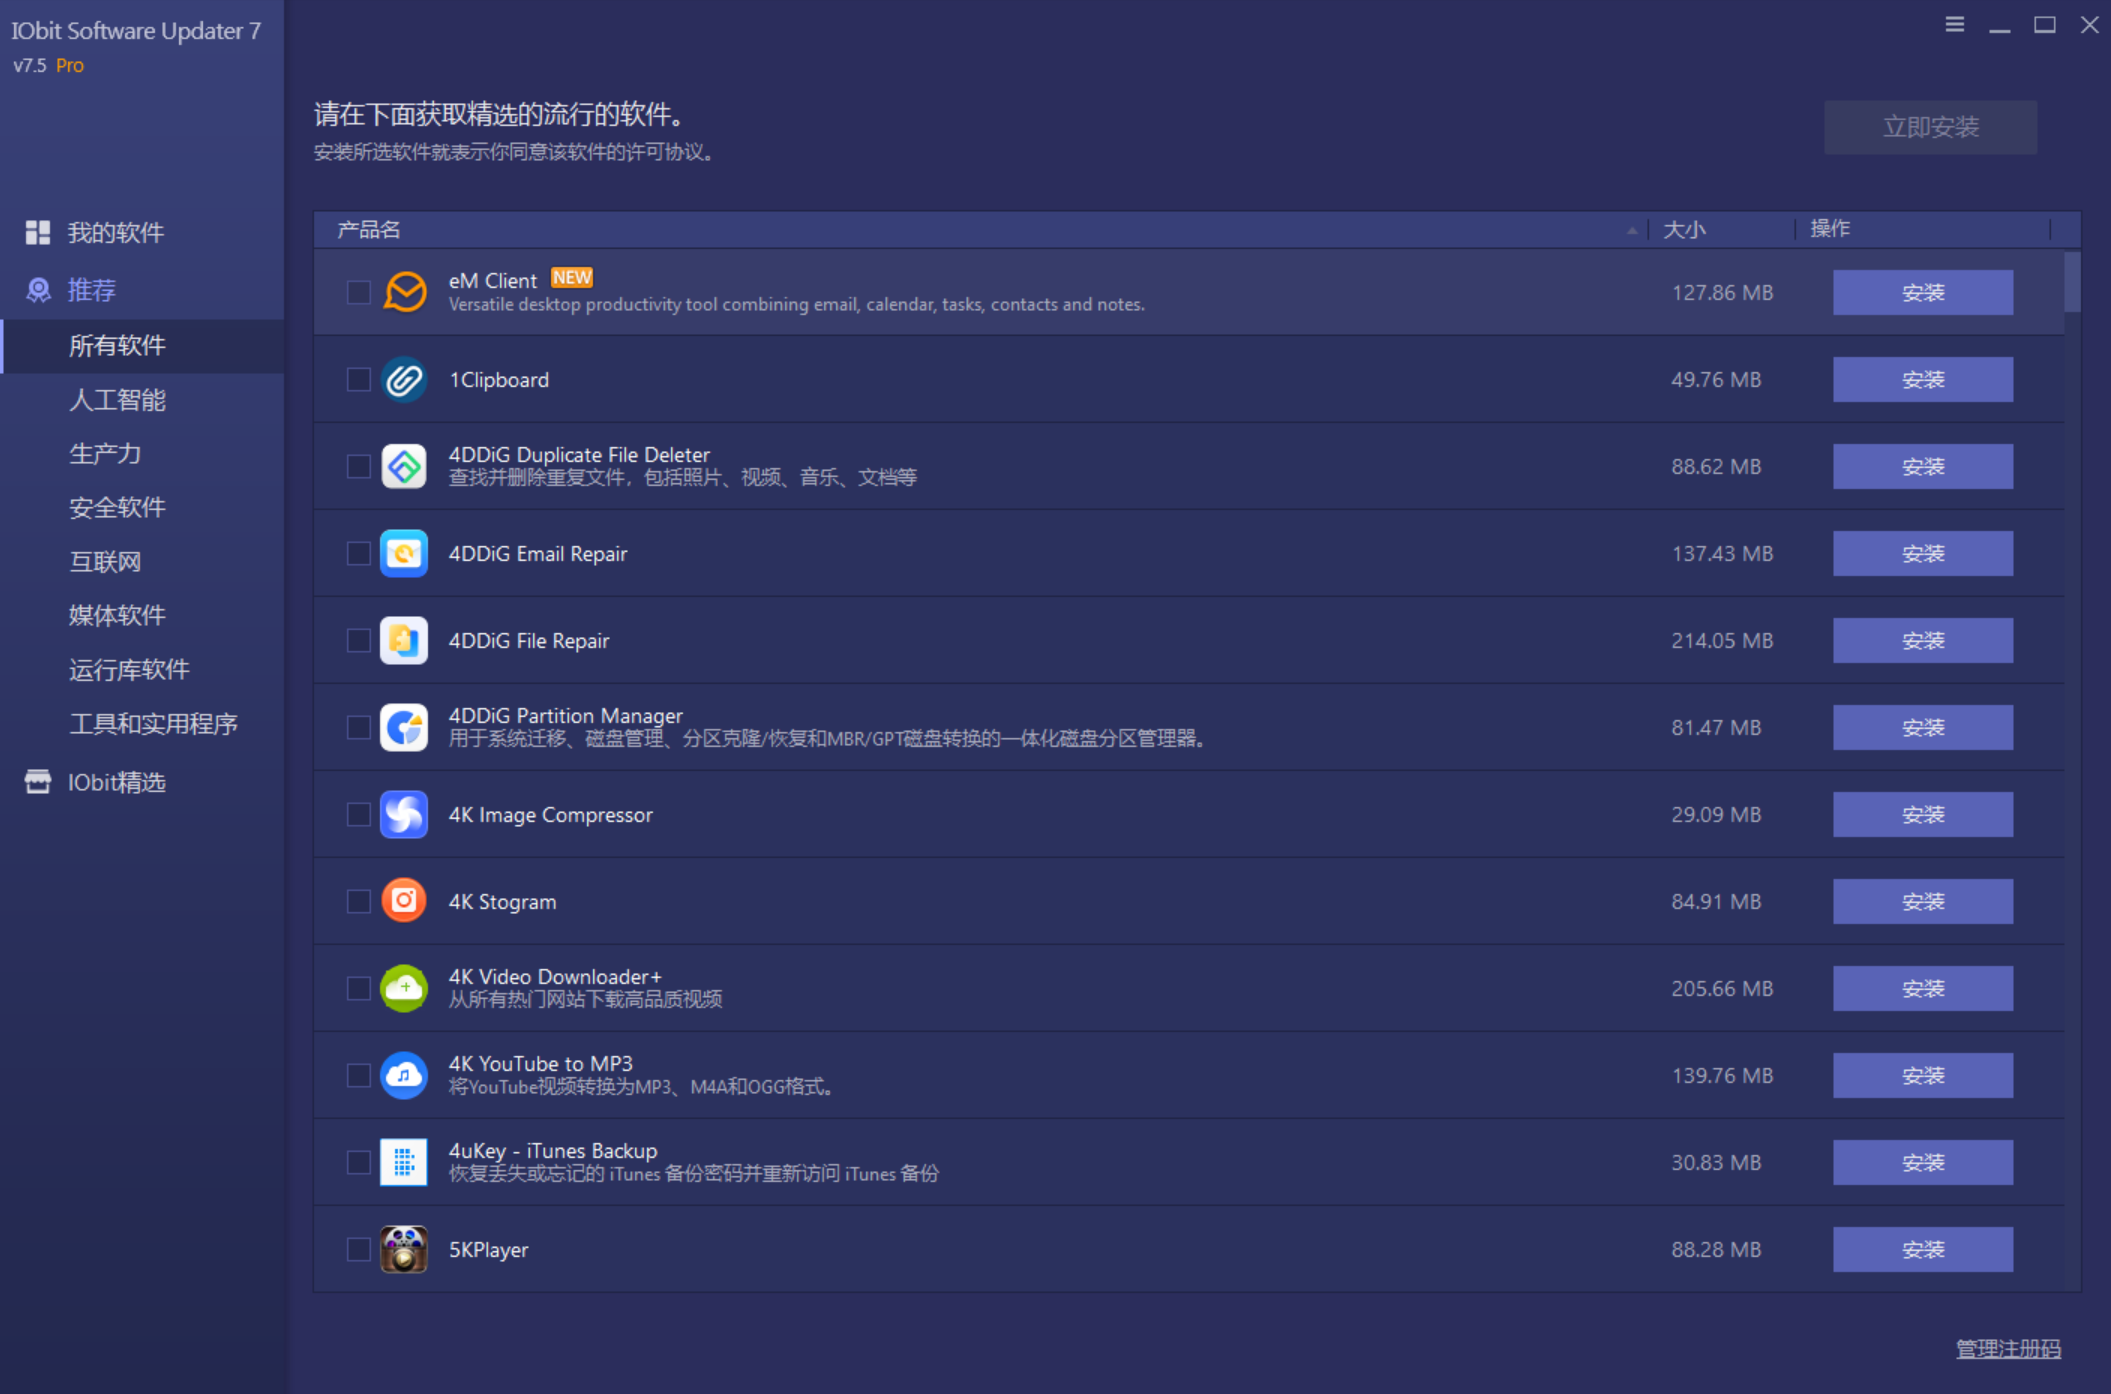This screenshot has width=2111, height=1394.
Task: Check the 4DDiG Email Repair box
Action: 358,554
